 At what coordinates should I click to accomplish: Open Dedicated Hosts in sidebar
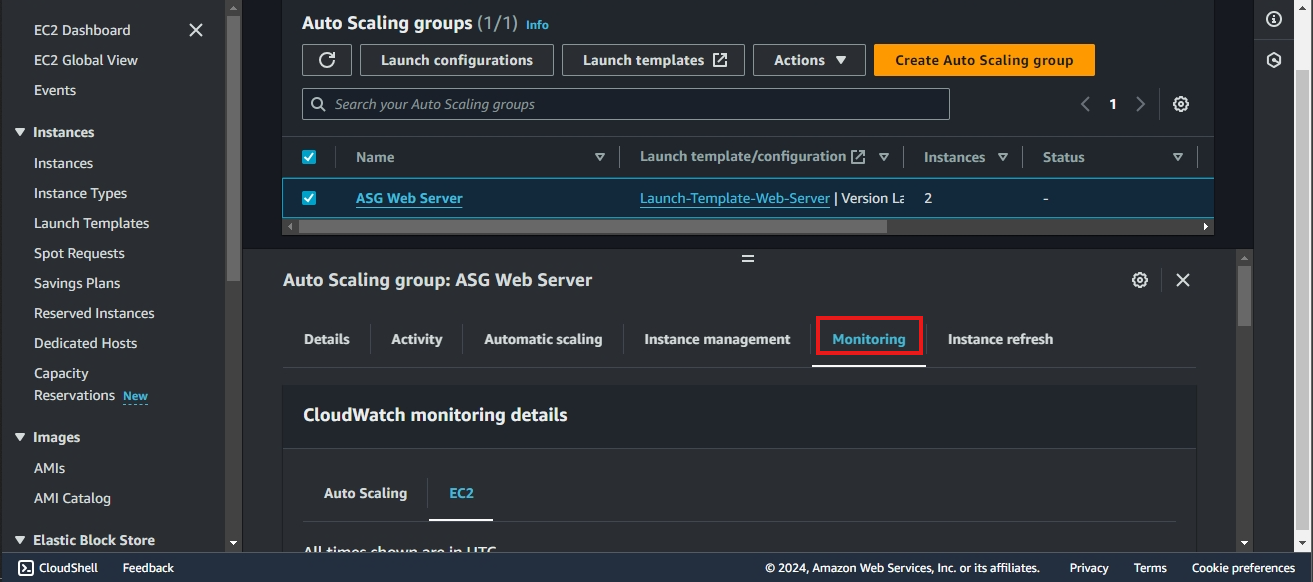[x=86, y=343]
